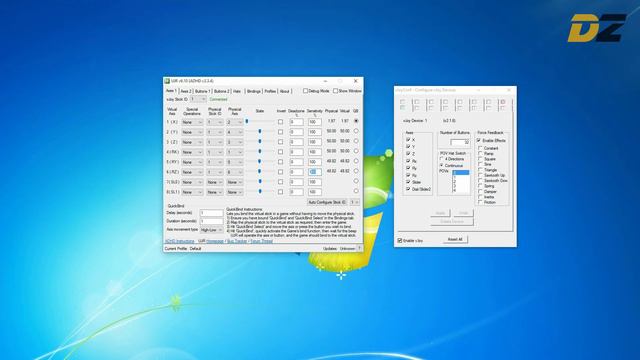Open the vJoy Stick ID dropdown
The height and width of the screenshot is (360, 640).
pyautogui.click(x=198, y=99)
